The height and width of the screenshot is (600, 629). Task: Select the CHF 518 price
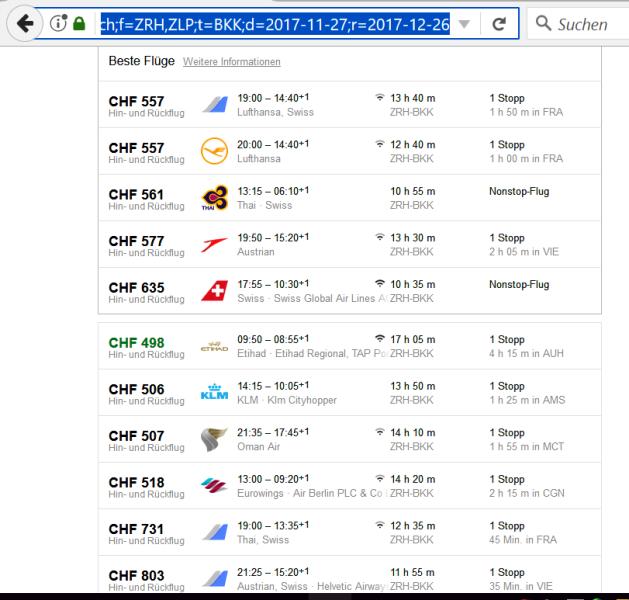click(136, 482)
